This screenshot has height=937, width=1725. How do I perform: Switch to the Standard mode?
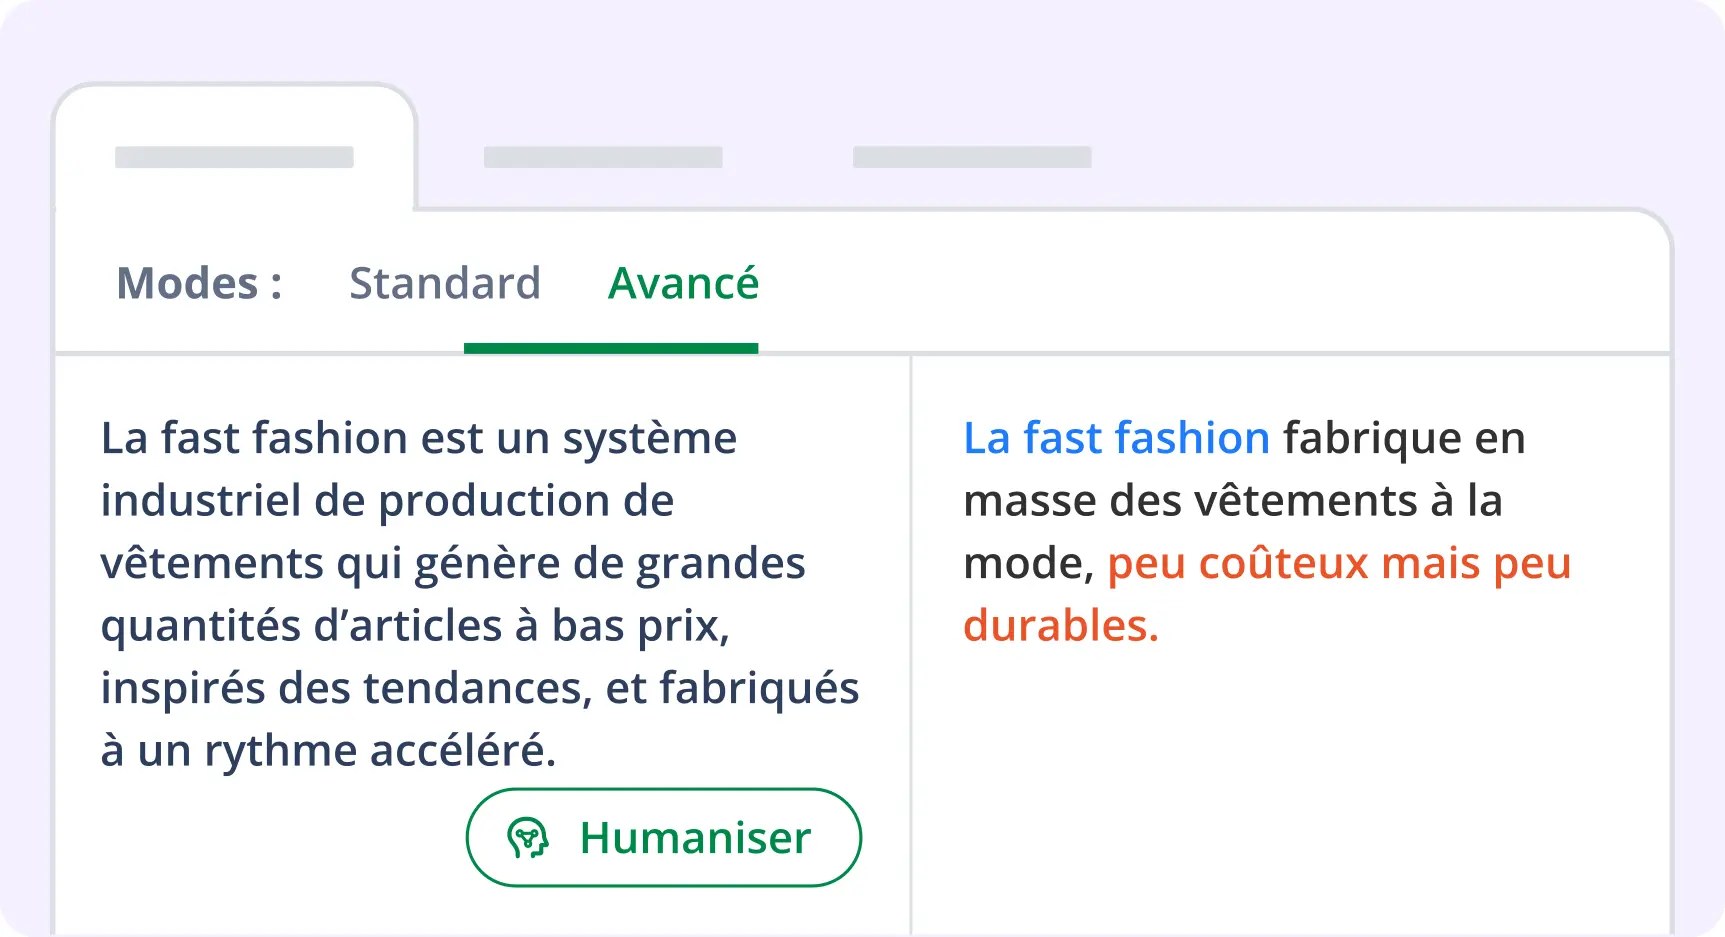pos(445,284)
